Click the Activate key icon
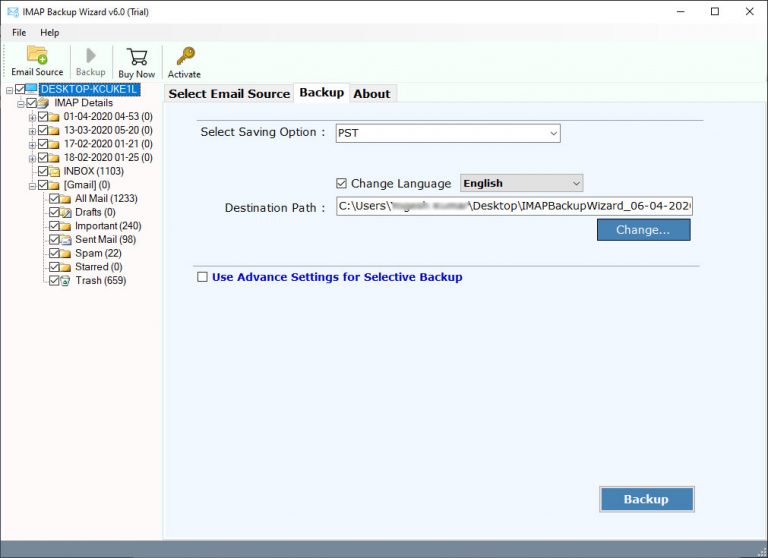This screenshot has height=558, width=768. 184,56
